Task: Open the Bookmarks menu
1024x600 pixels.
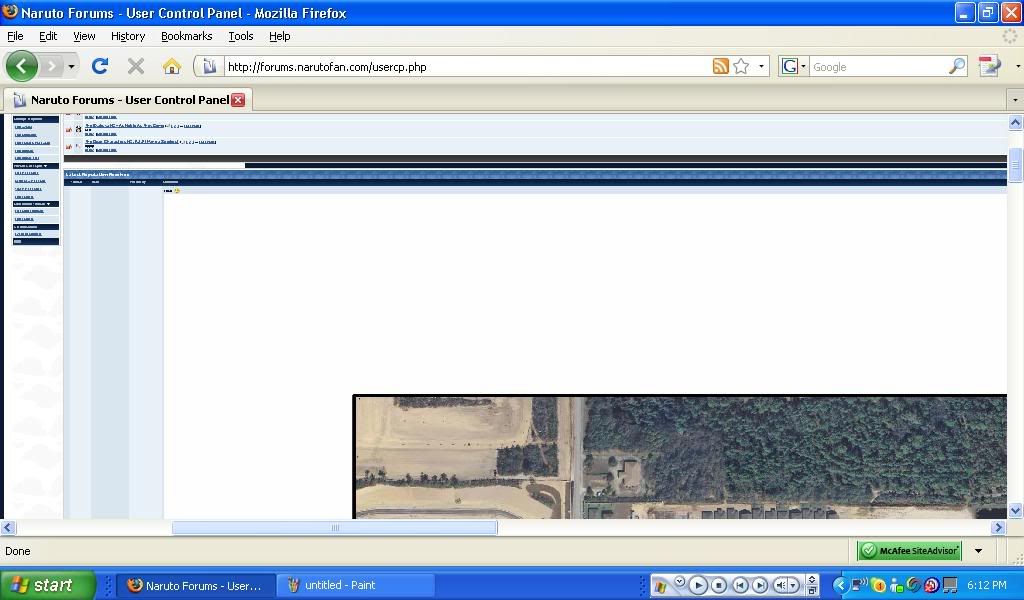Action: click(186, 36)
